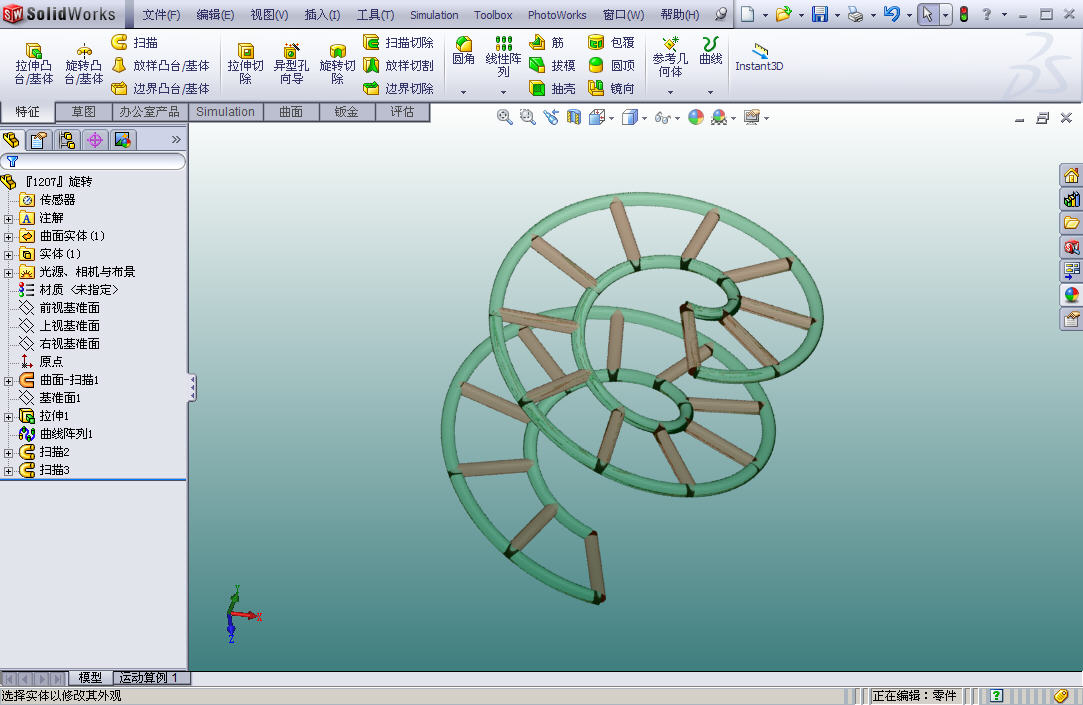The height and width of the screenshot is (705, 1083).
Task: Select the 线性阵列 linear pattern tool
Action: click(504, 57)
